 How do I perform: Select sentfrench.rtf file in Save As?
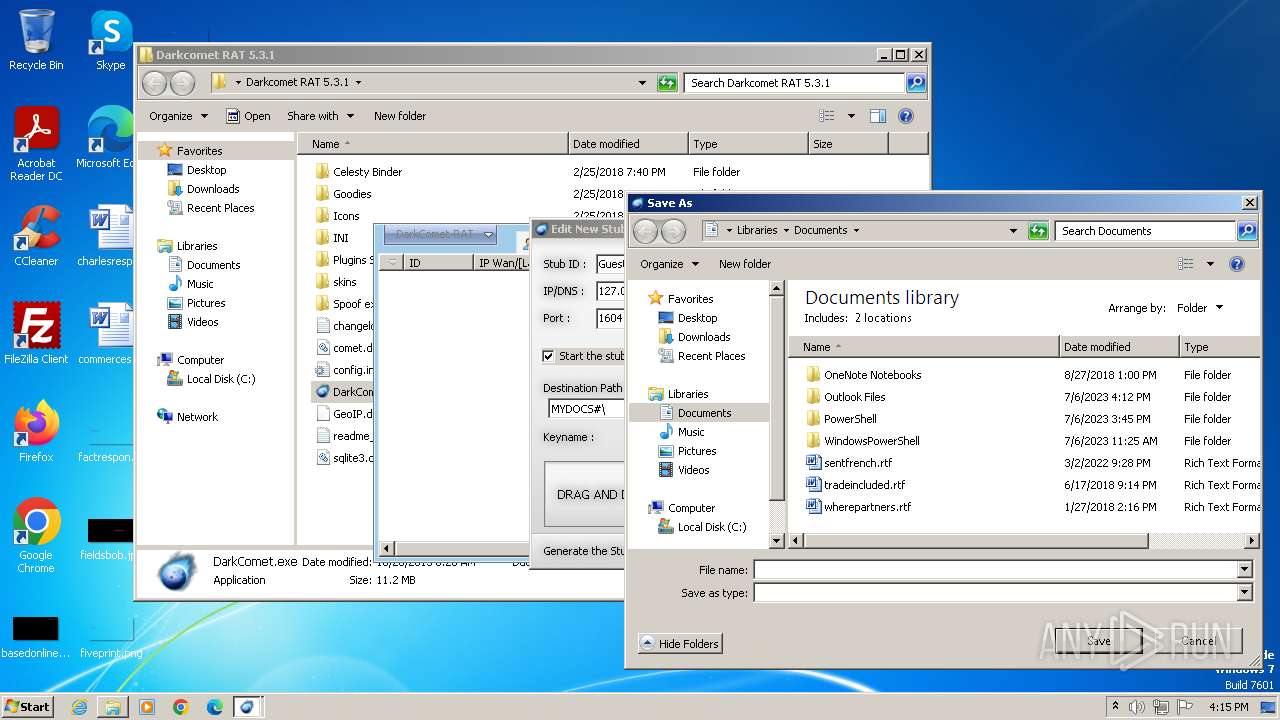[857, 463]
